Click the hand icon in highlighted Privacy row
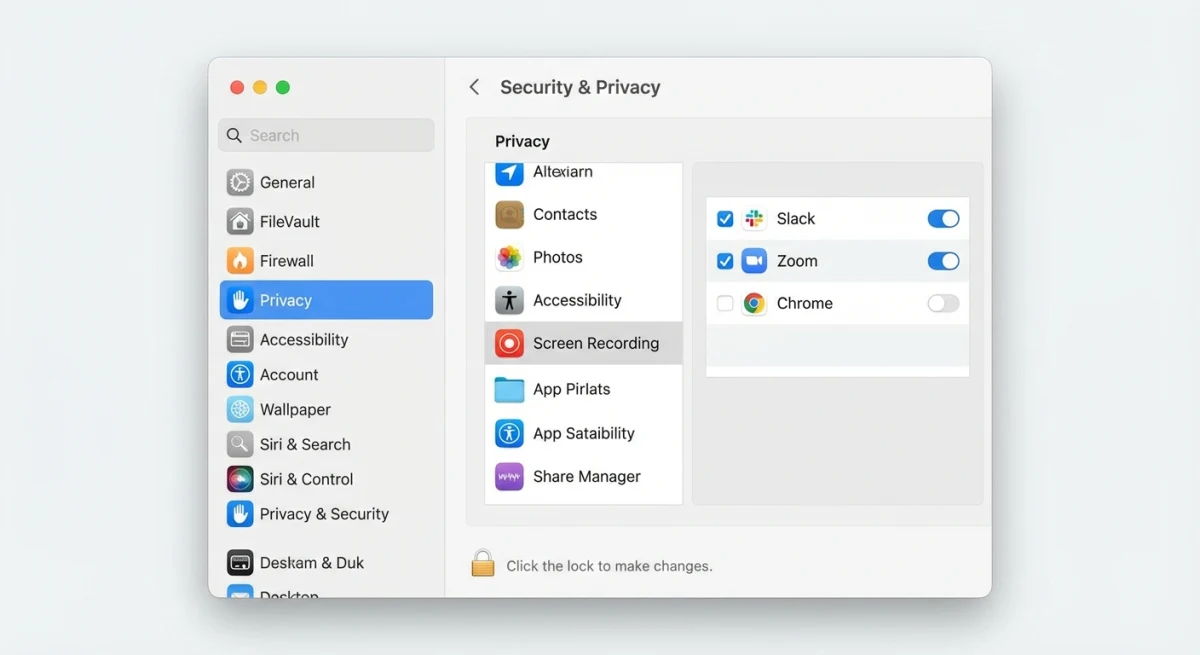The height and width of the screenshot is (655, 1200). (x=240, y=300)
